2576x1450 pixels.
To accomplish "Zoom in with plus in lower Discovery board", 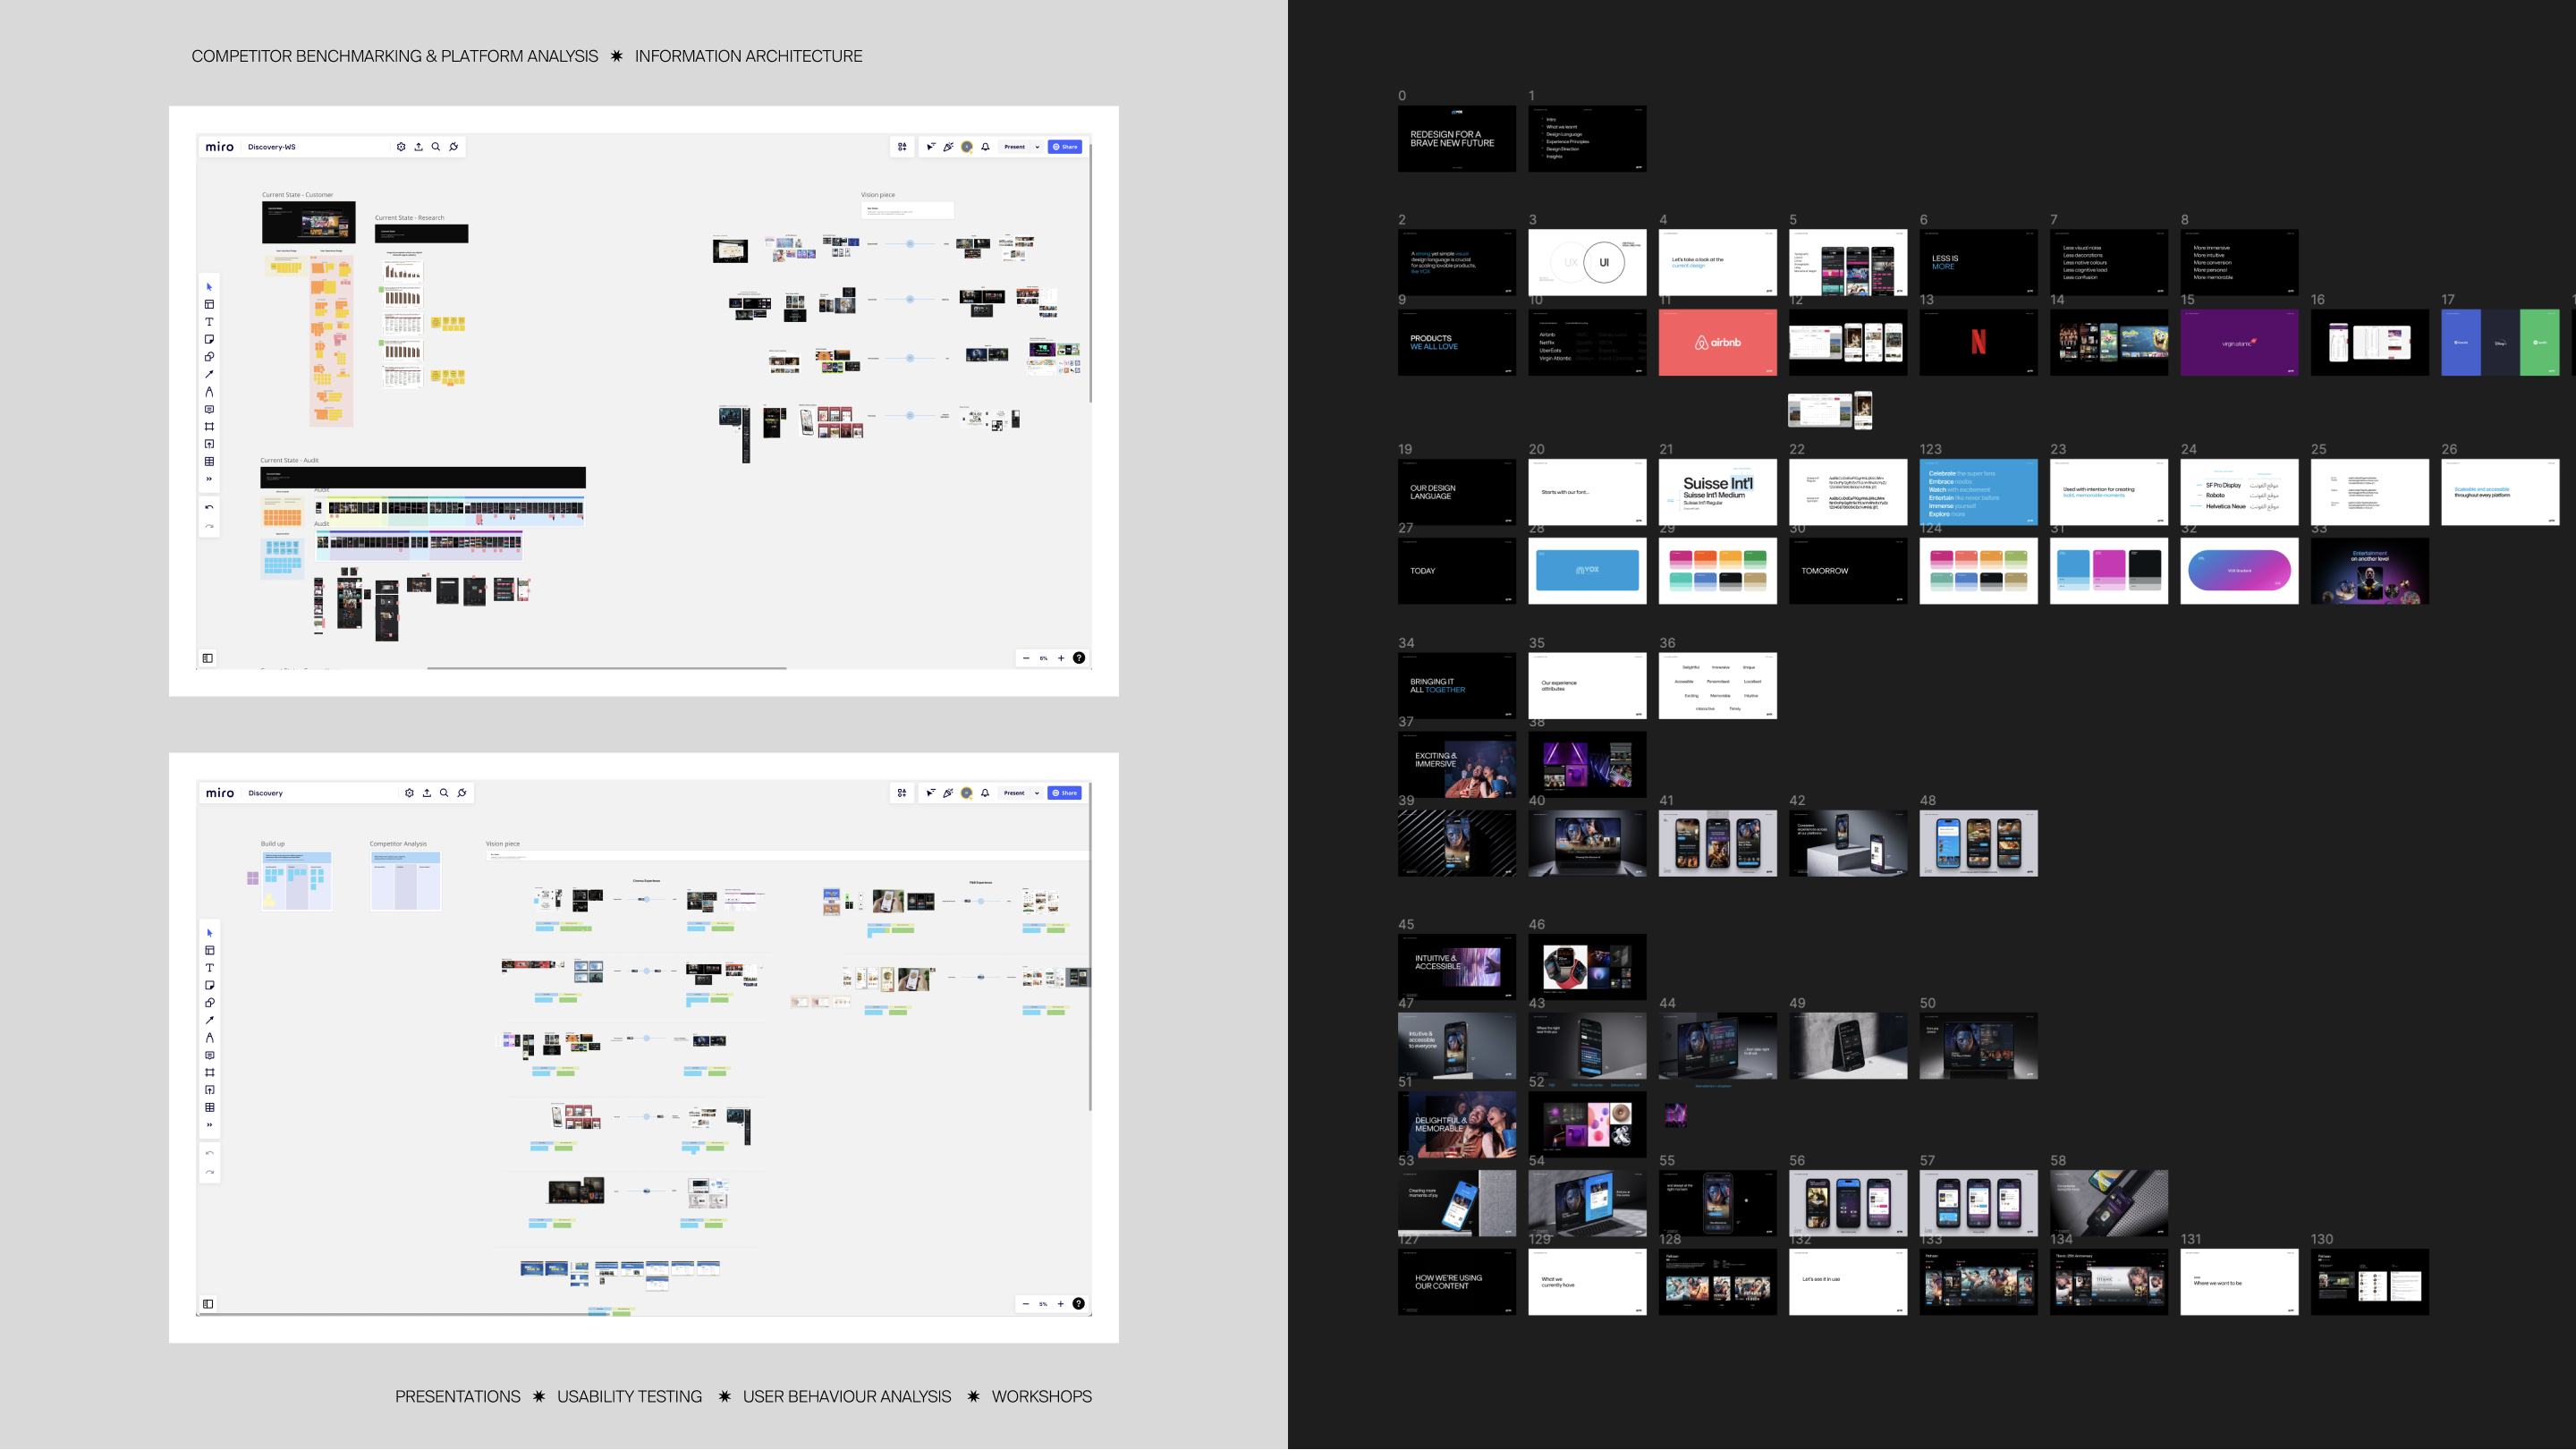I will coord(1061,1304).
